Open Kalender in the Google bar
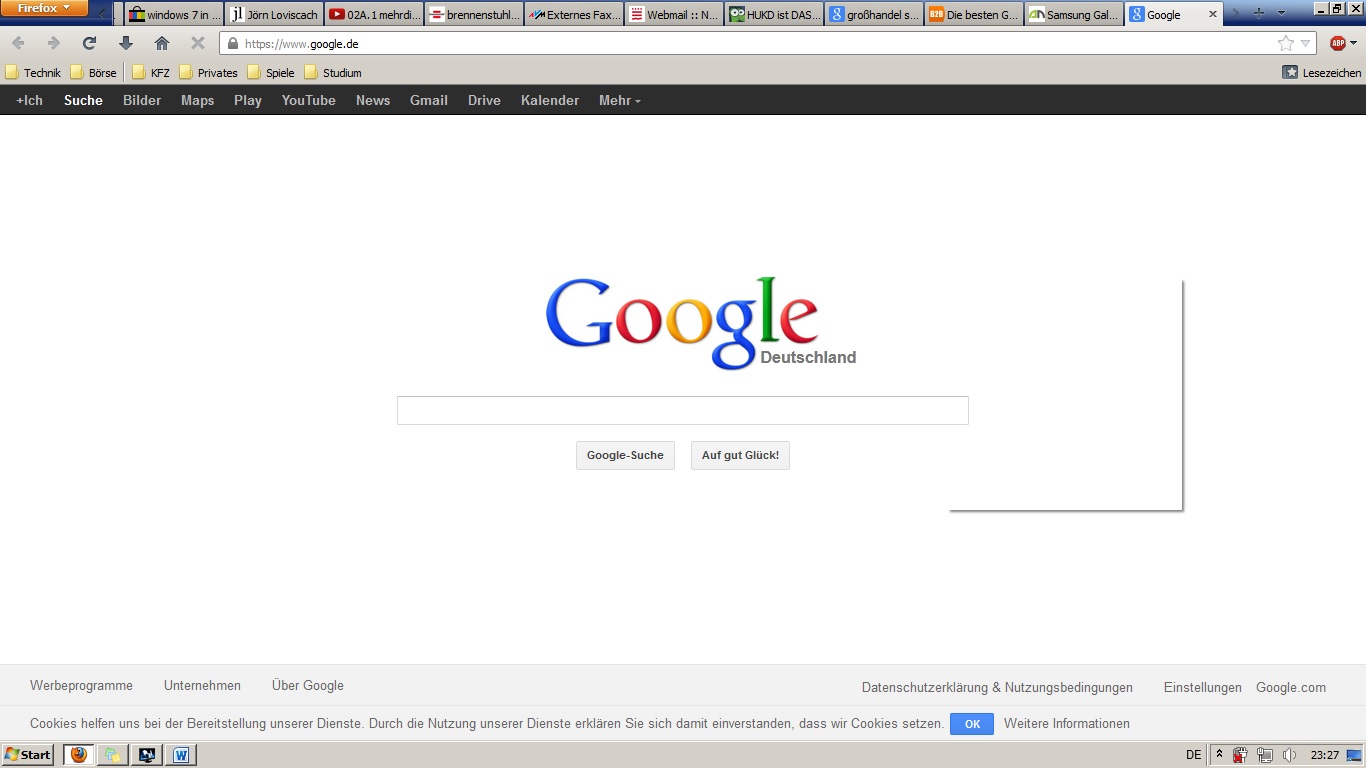The width and height of the screenshot is (1366, 768). tap(550, 100)
